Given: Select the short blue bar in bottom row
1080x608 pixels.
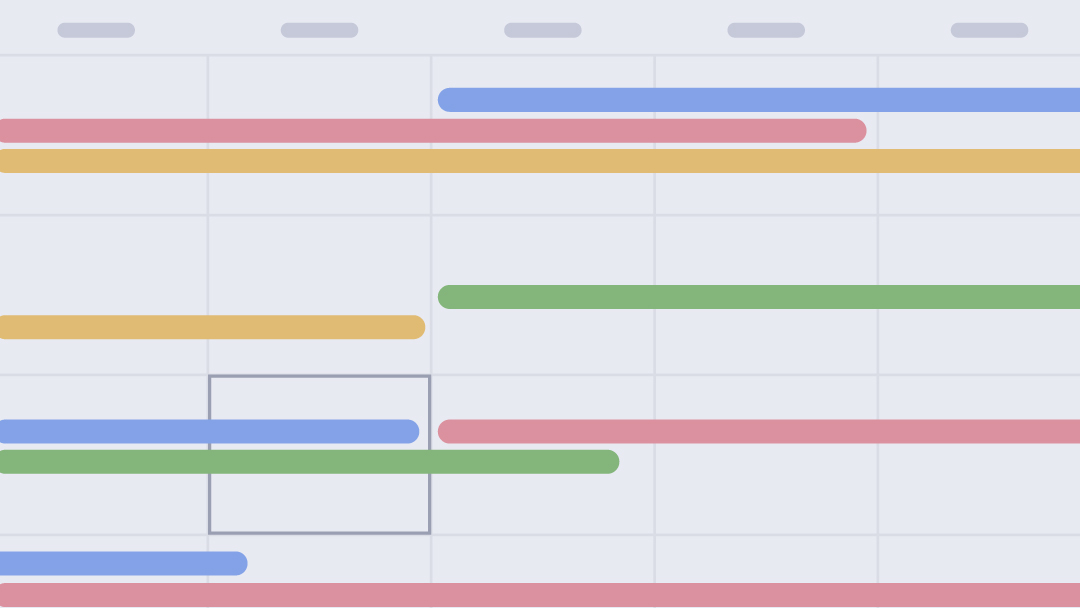Looking at the screenshot, I should pos(120,564).
